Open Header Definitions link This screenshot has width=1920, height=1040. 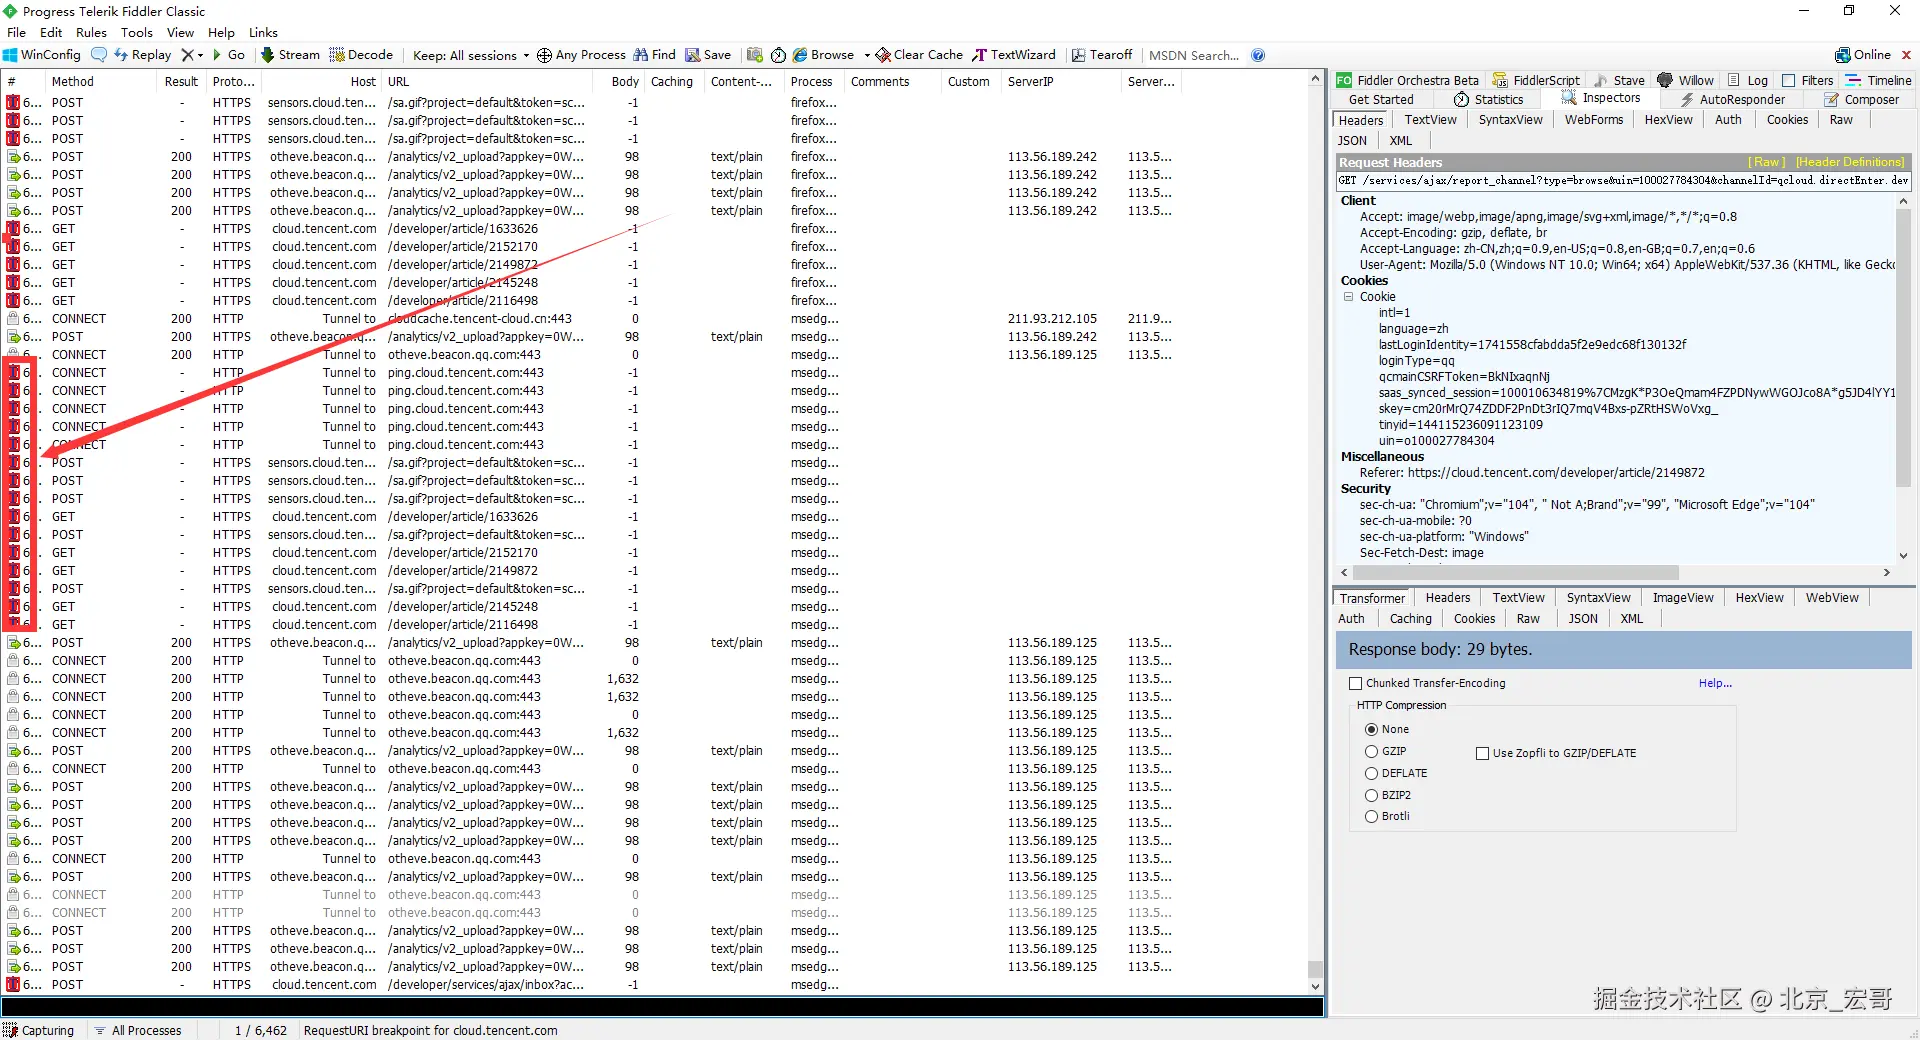(x=1850, y=162)
